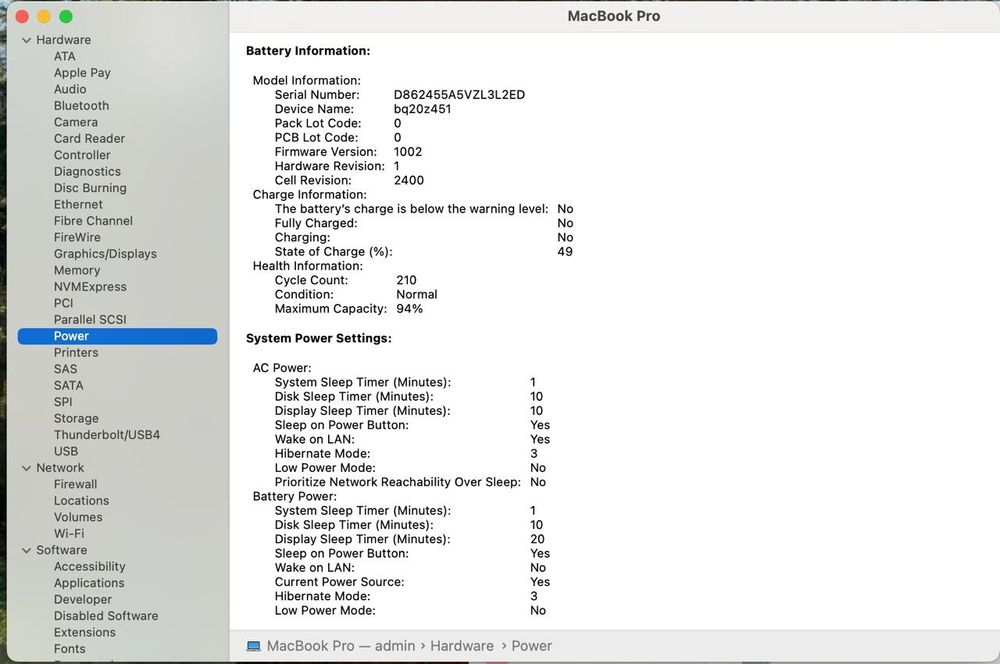Click the Cell Revision value 2400
1000x664 pixels.
point(409,181)
